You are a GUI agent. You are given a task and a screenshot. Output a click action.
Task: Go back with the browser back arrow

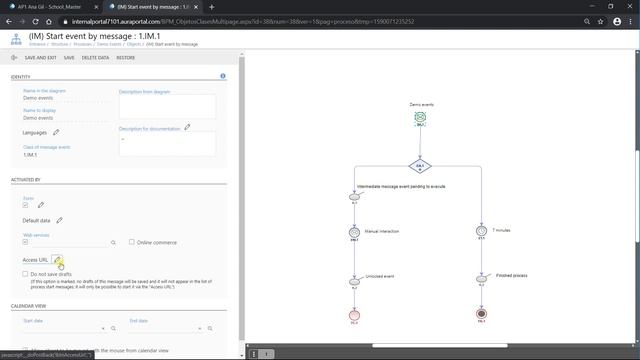coord(9,22)
